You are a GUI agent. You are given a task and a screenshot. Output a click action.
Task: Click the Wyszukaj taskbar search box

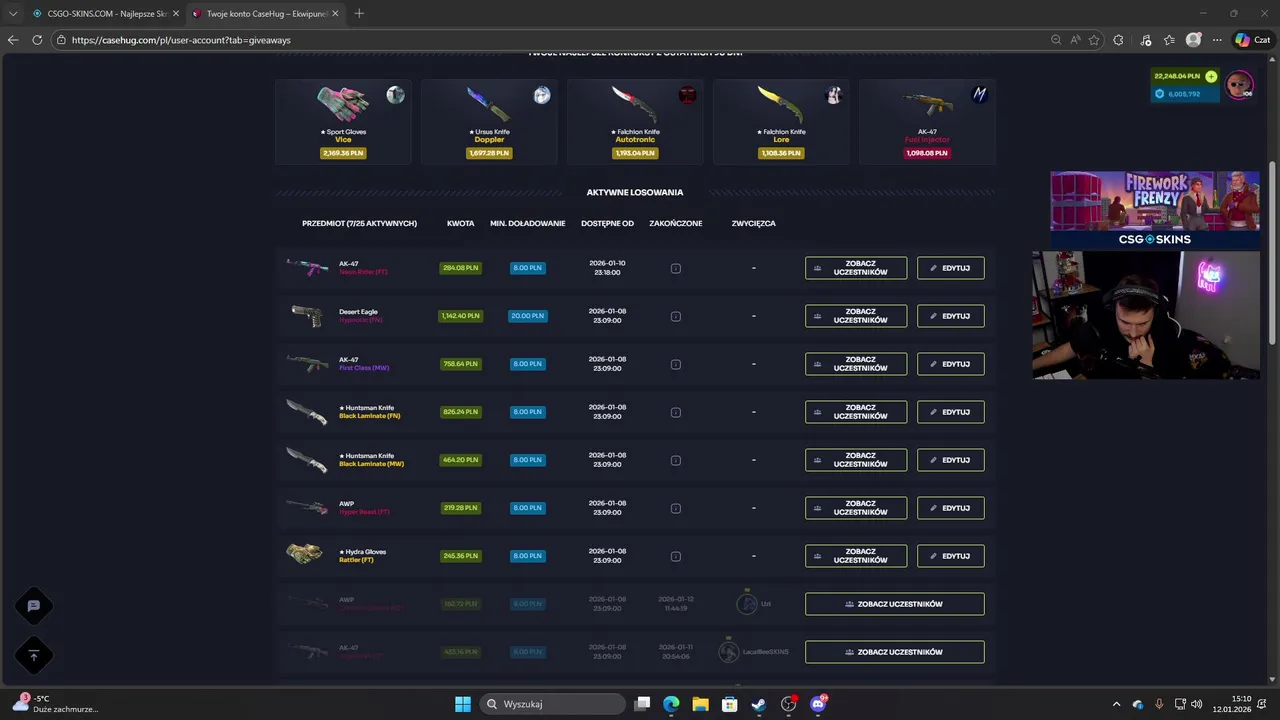[x=552, y=704]
